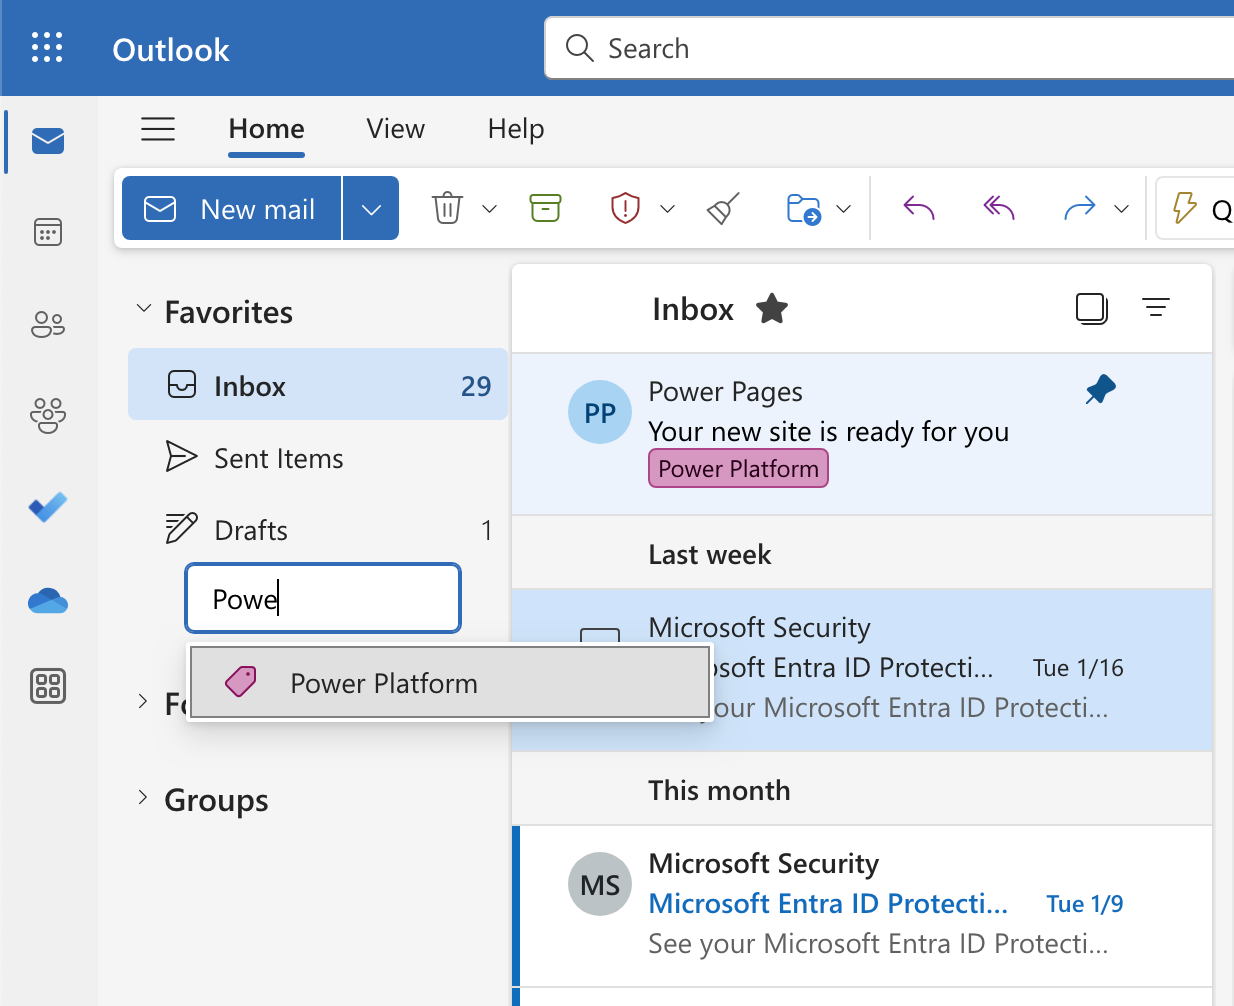
Task: Click the Archive icon in the toolbar
Action: point(545,208)
